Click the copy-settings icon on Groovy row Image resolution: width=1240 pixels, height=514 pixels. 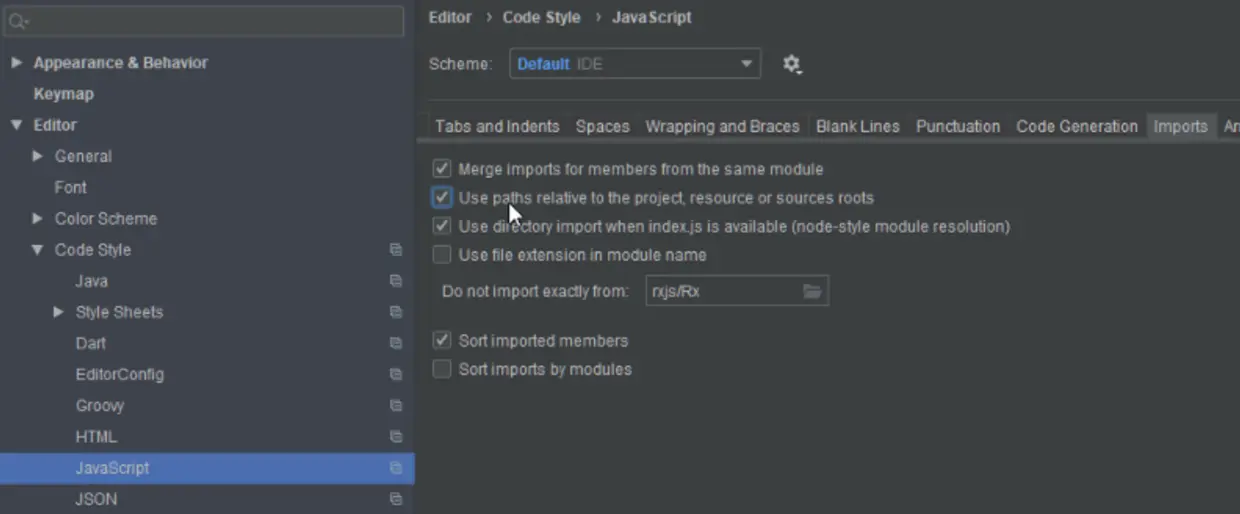point(396,406)
